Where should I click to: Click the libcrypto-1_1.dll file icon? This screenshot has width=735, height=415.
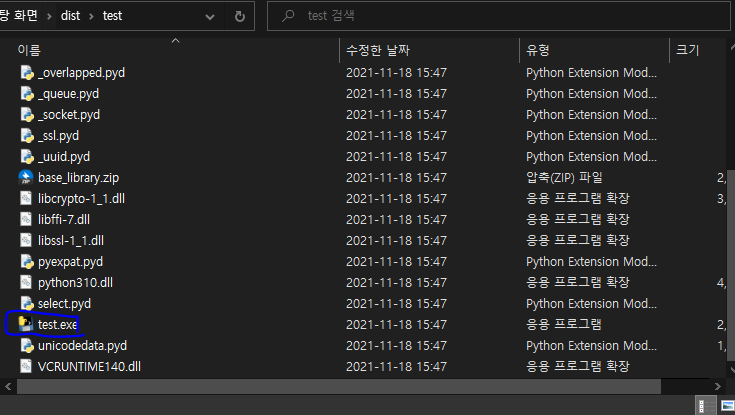pos(26,199)
